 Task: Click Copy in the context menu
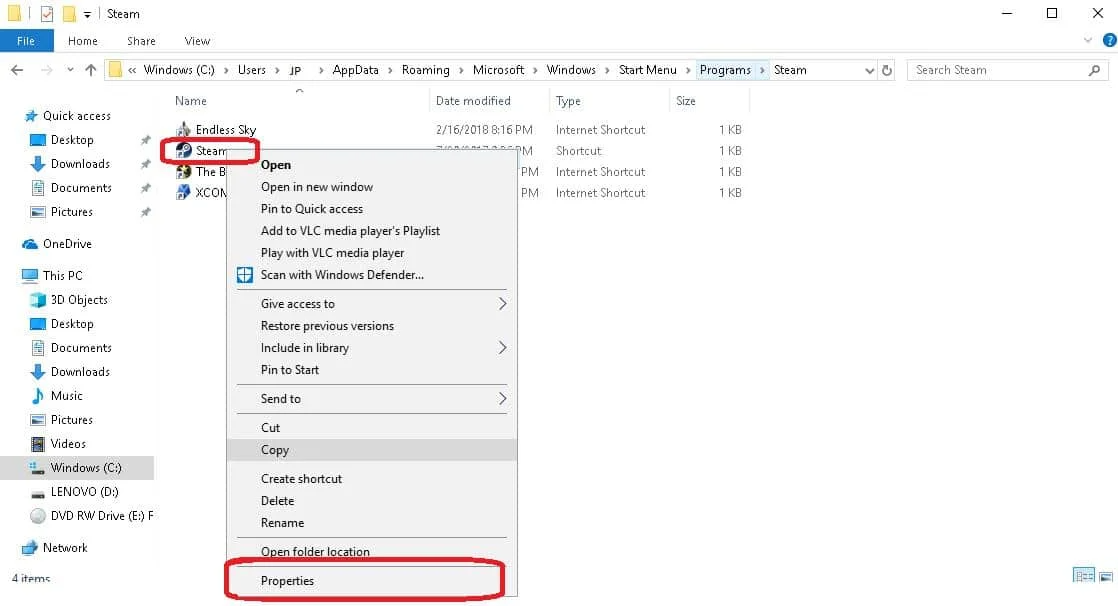[274, 449]
